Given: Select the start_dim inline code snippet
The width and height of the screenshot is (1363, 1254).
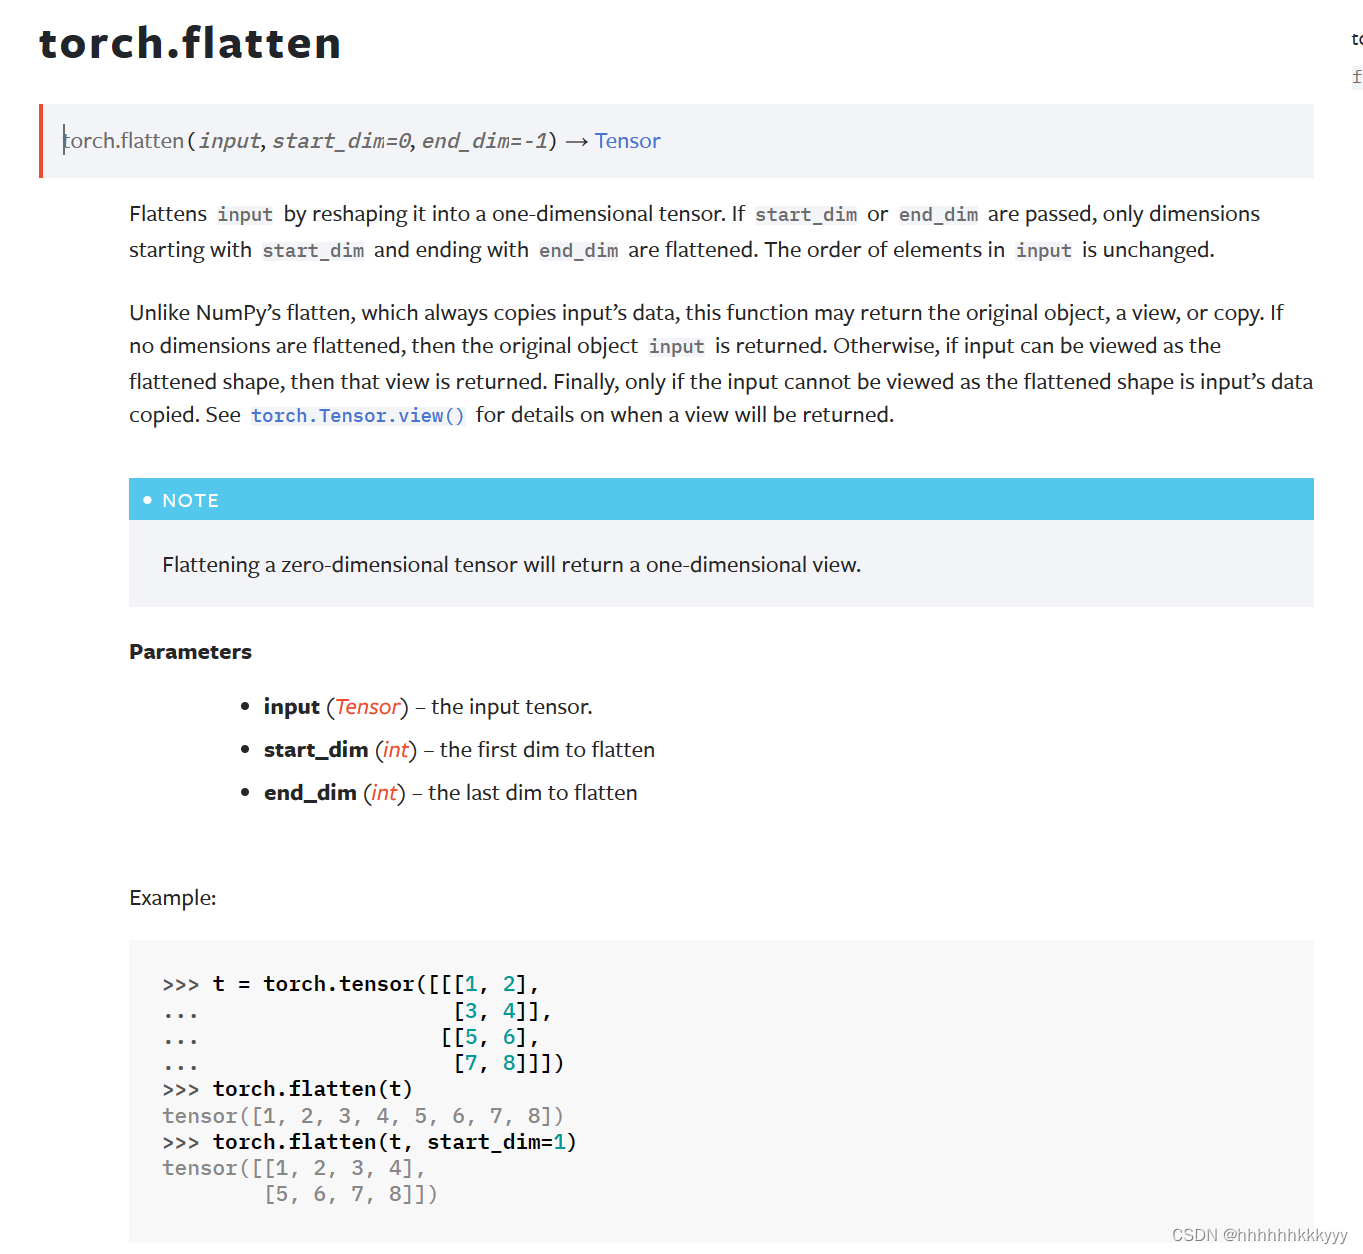Looking at the screenshot, I should pos(806,214).
